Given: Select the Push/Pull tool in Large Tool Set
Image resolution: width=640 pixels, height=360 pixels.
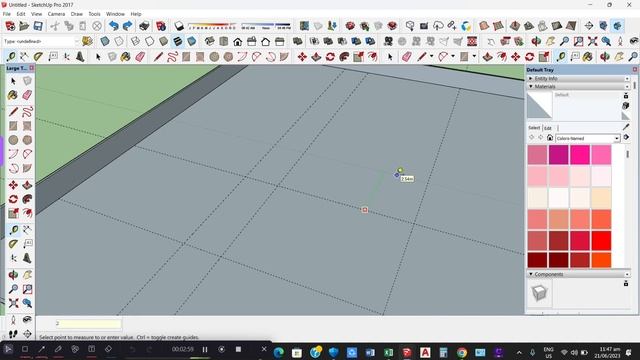Looking at the screenshot, I should coord(27,185).
